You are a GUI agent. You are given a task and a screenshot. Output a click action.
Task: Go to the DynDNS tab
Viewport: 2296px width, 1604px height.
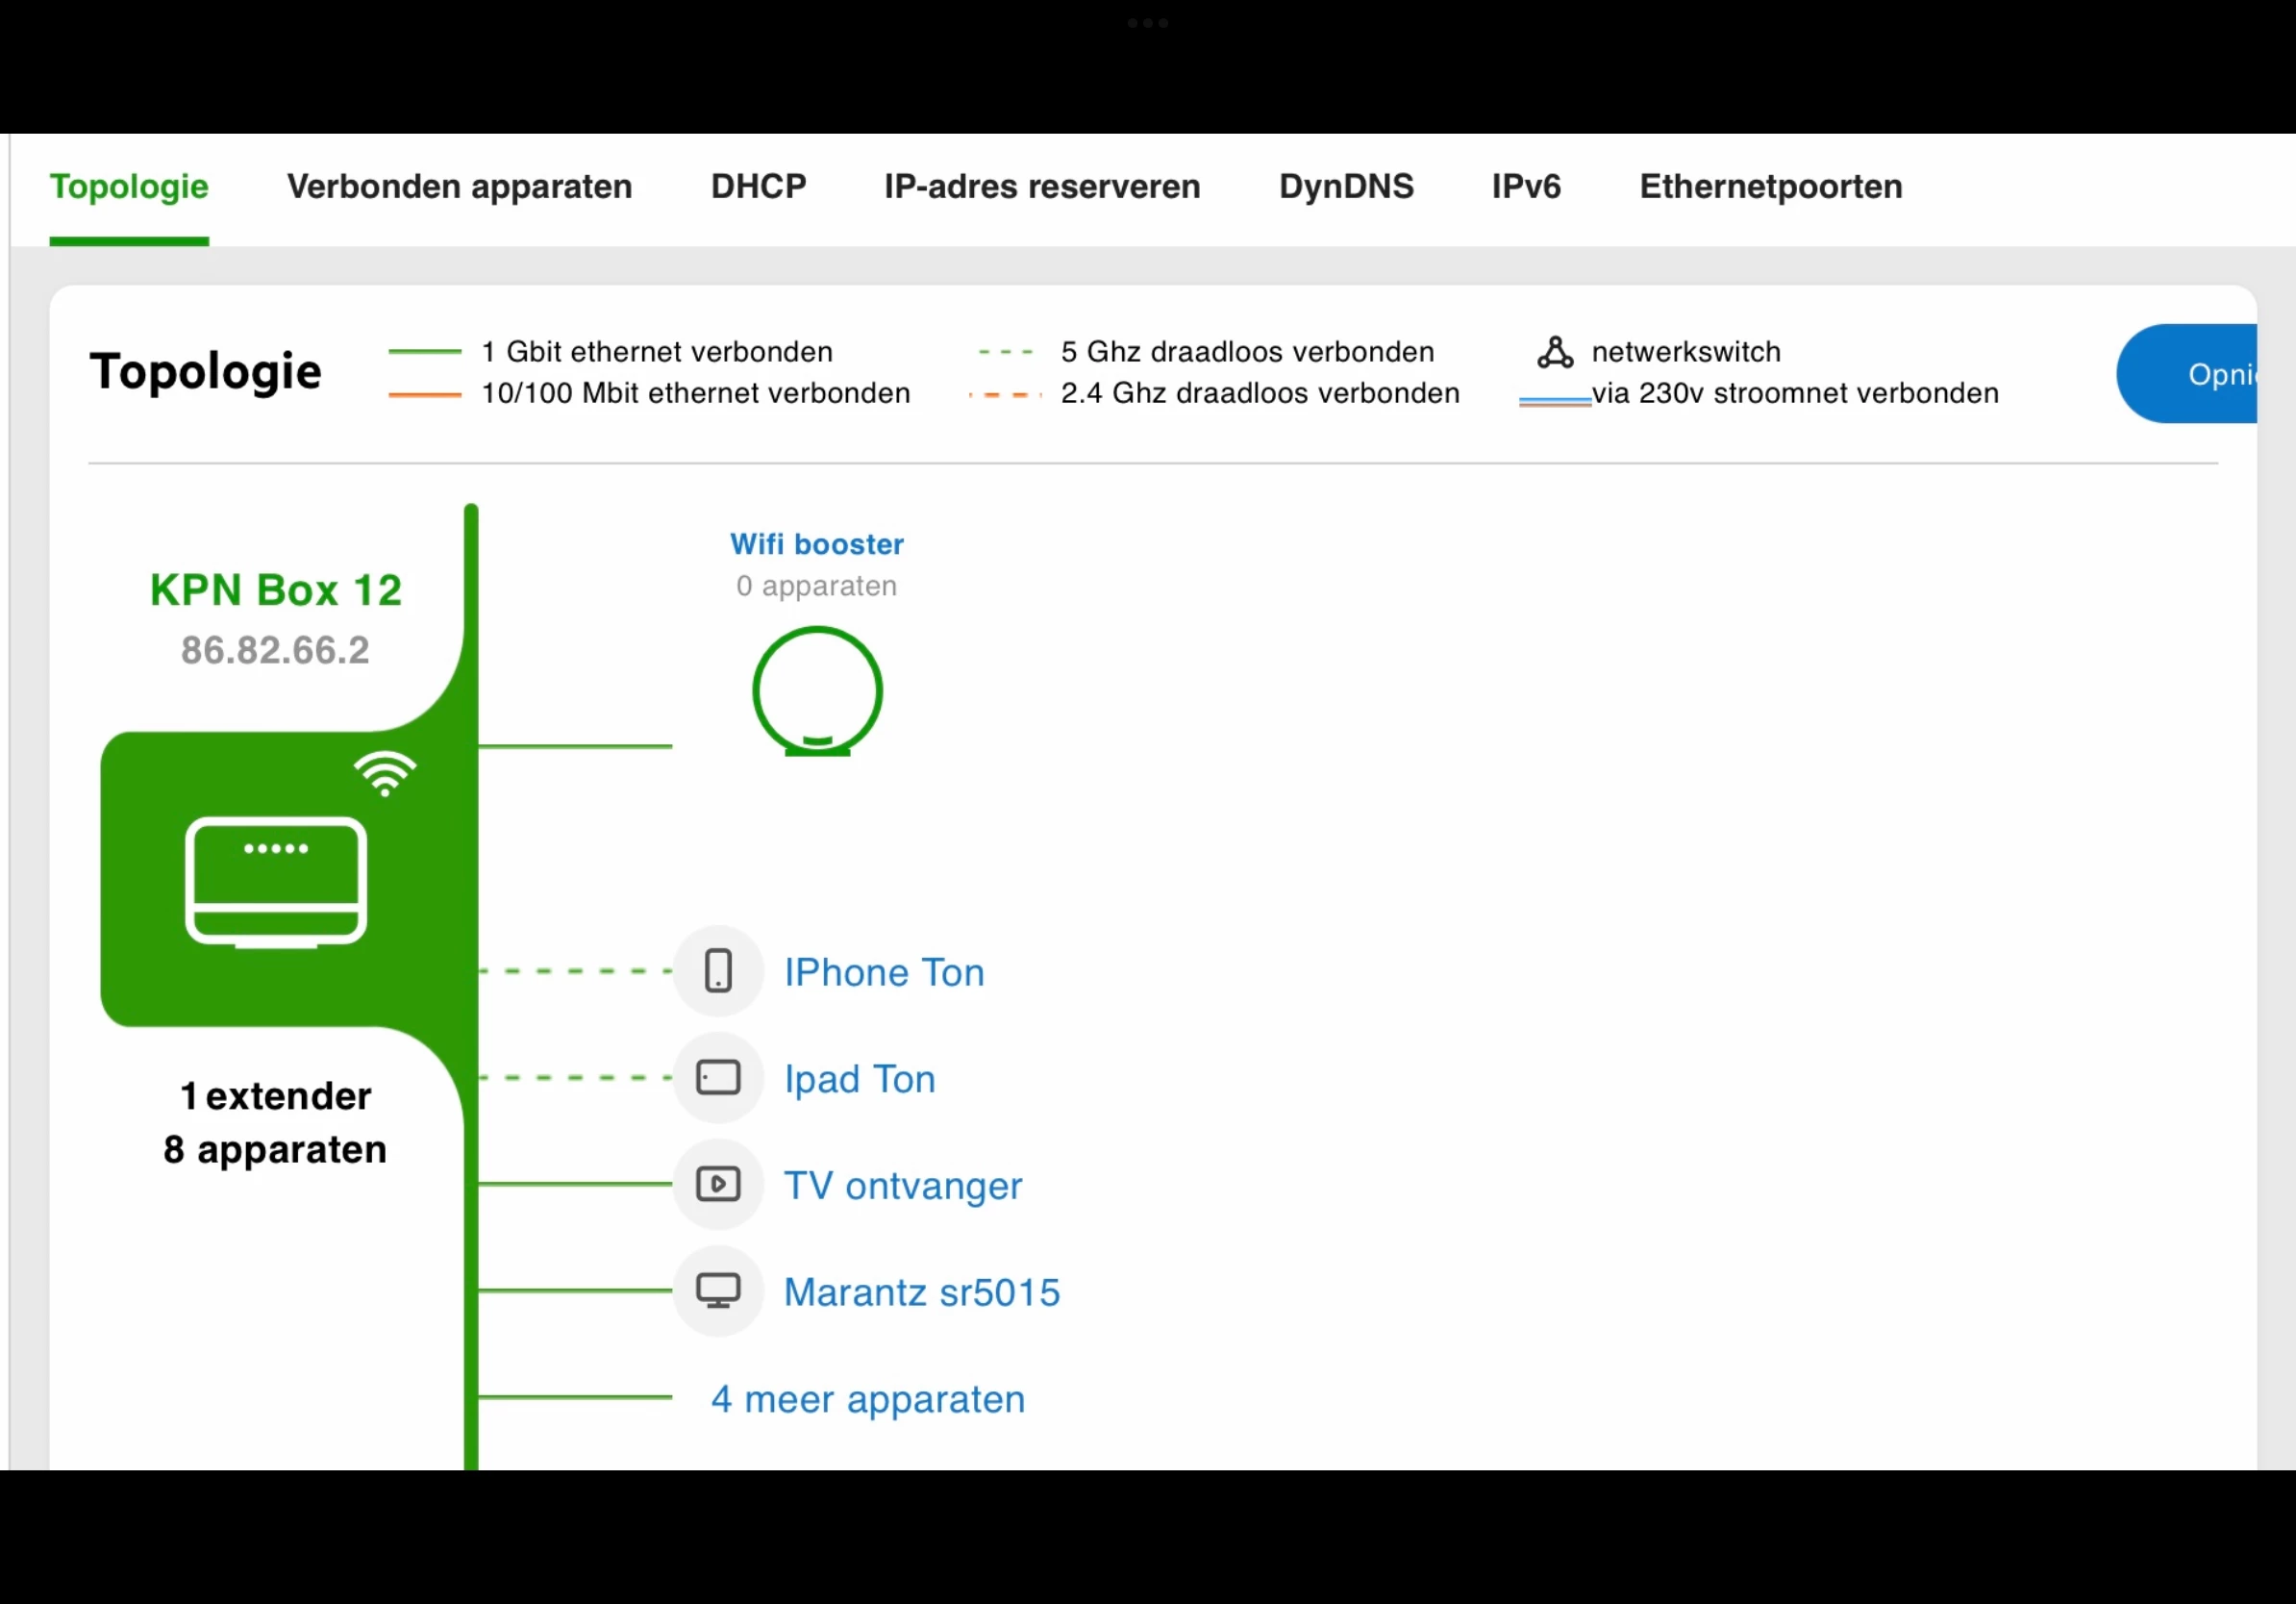[1346, 187]
